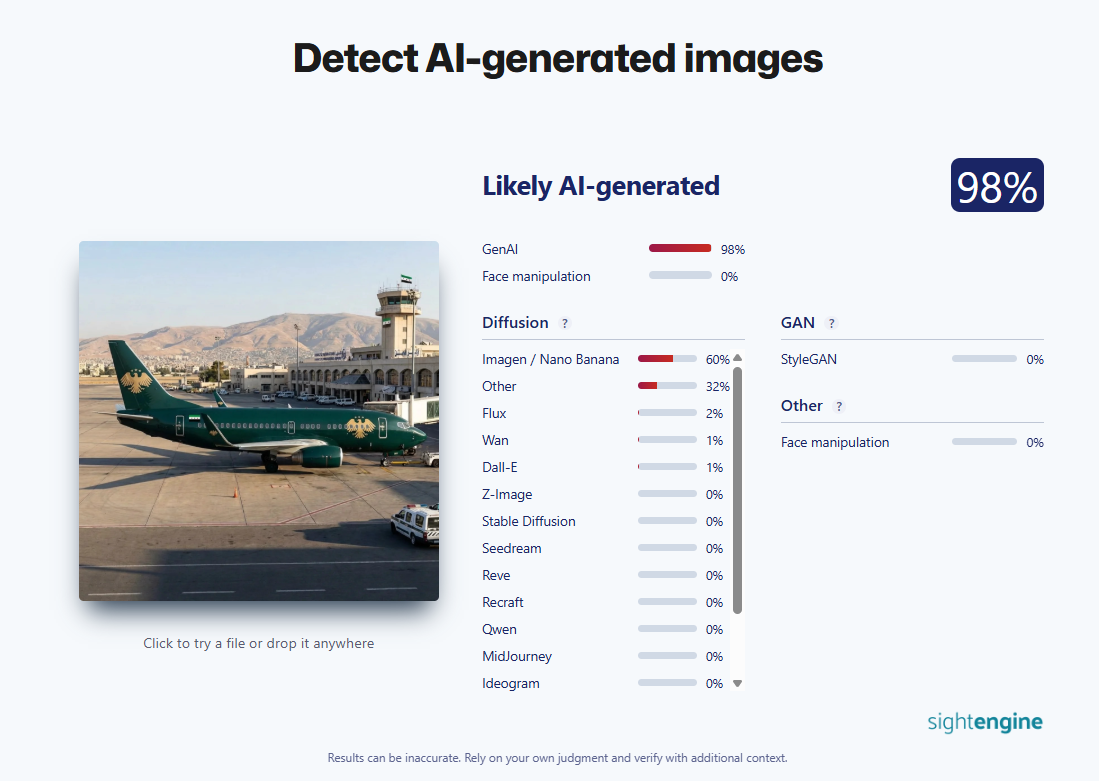Click the MidJourney model entry
The image size is (1099, 781).
pos(517,656)
